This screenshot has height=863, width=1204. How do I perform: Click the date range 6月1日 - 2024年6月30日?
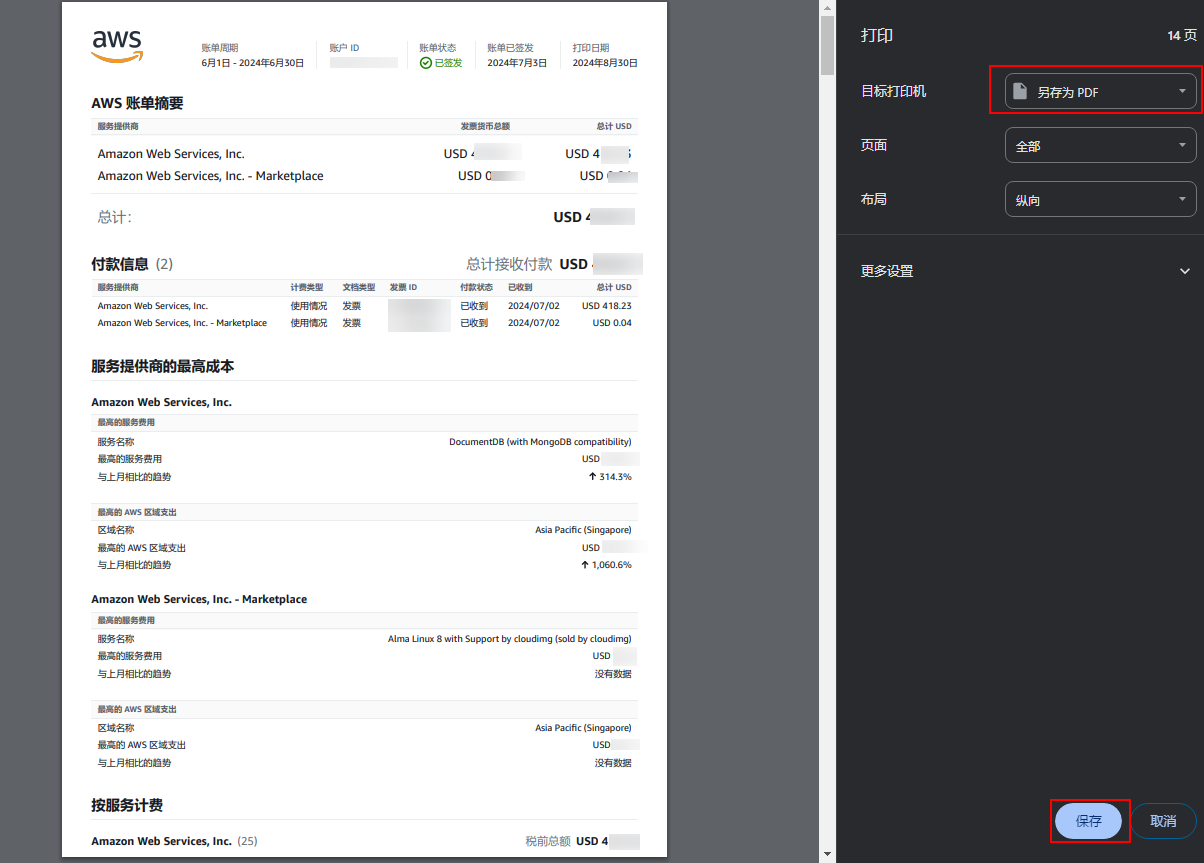[252, 63]
